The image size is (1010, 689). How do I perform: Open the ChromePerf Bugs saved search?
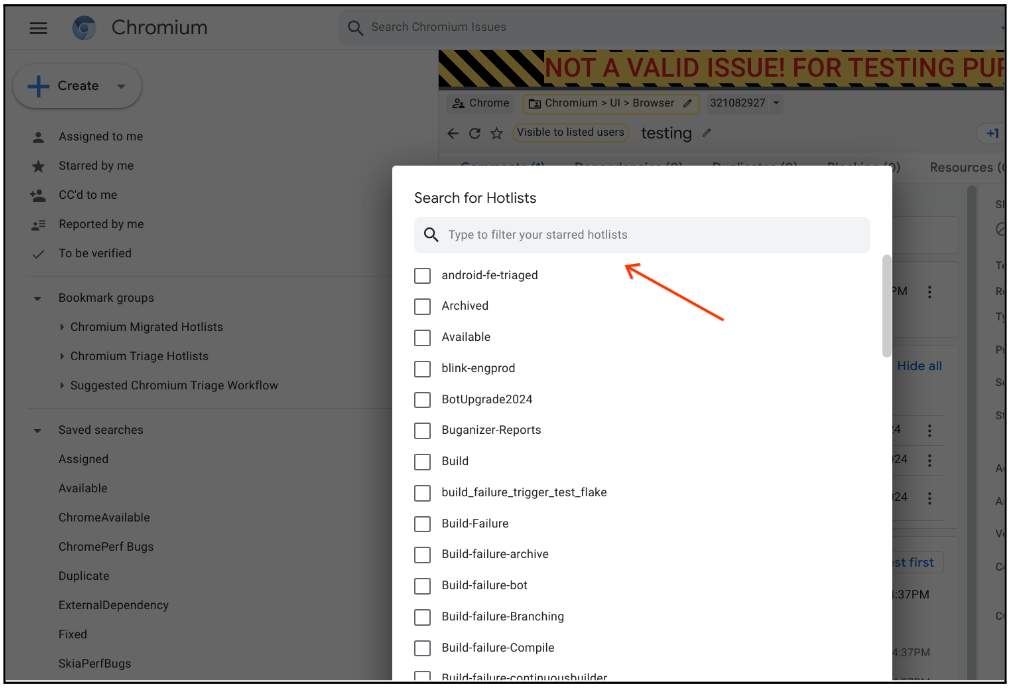click(106, 547)
